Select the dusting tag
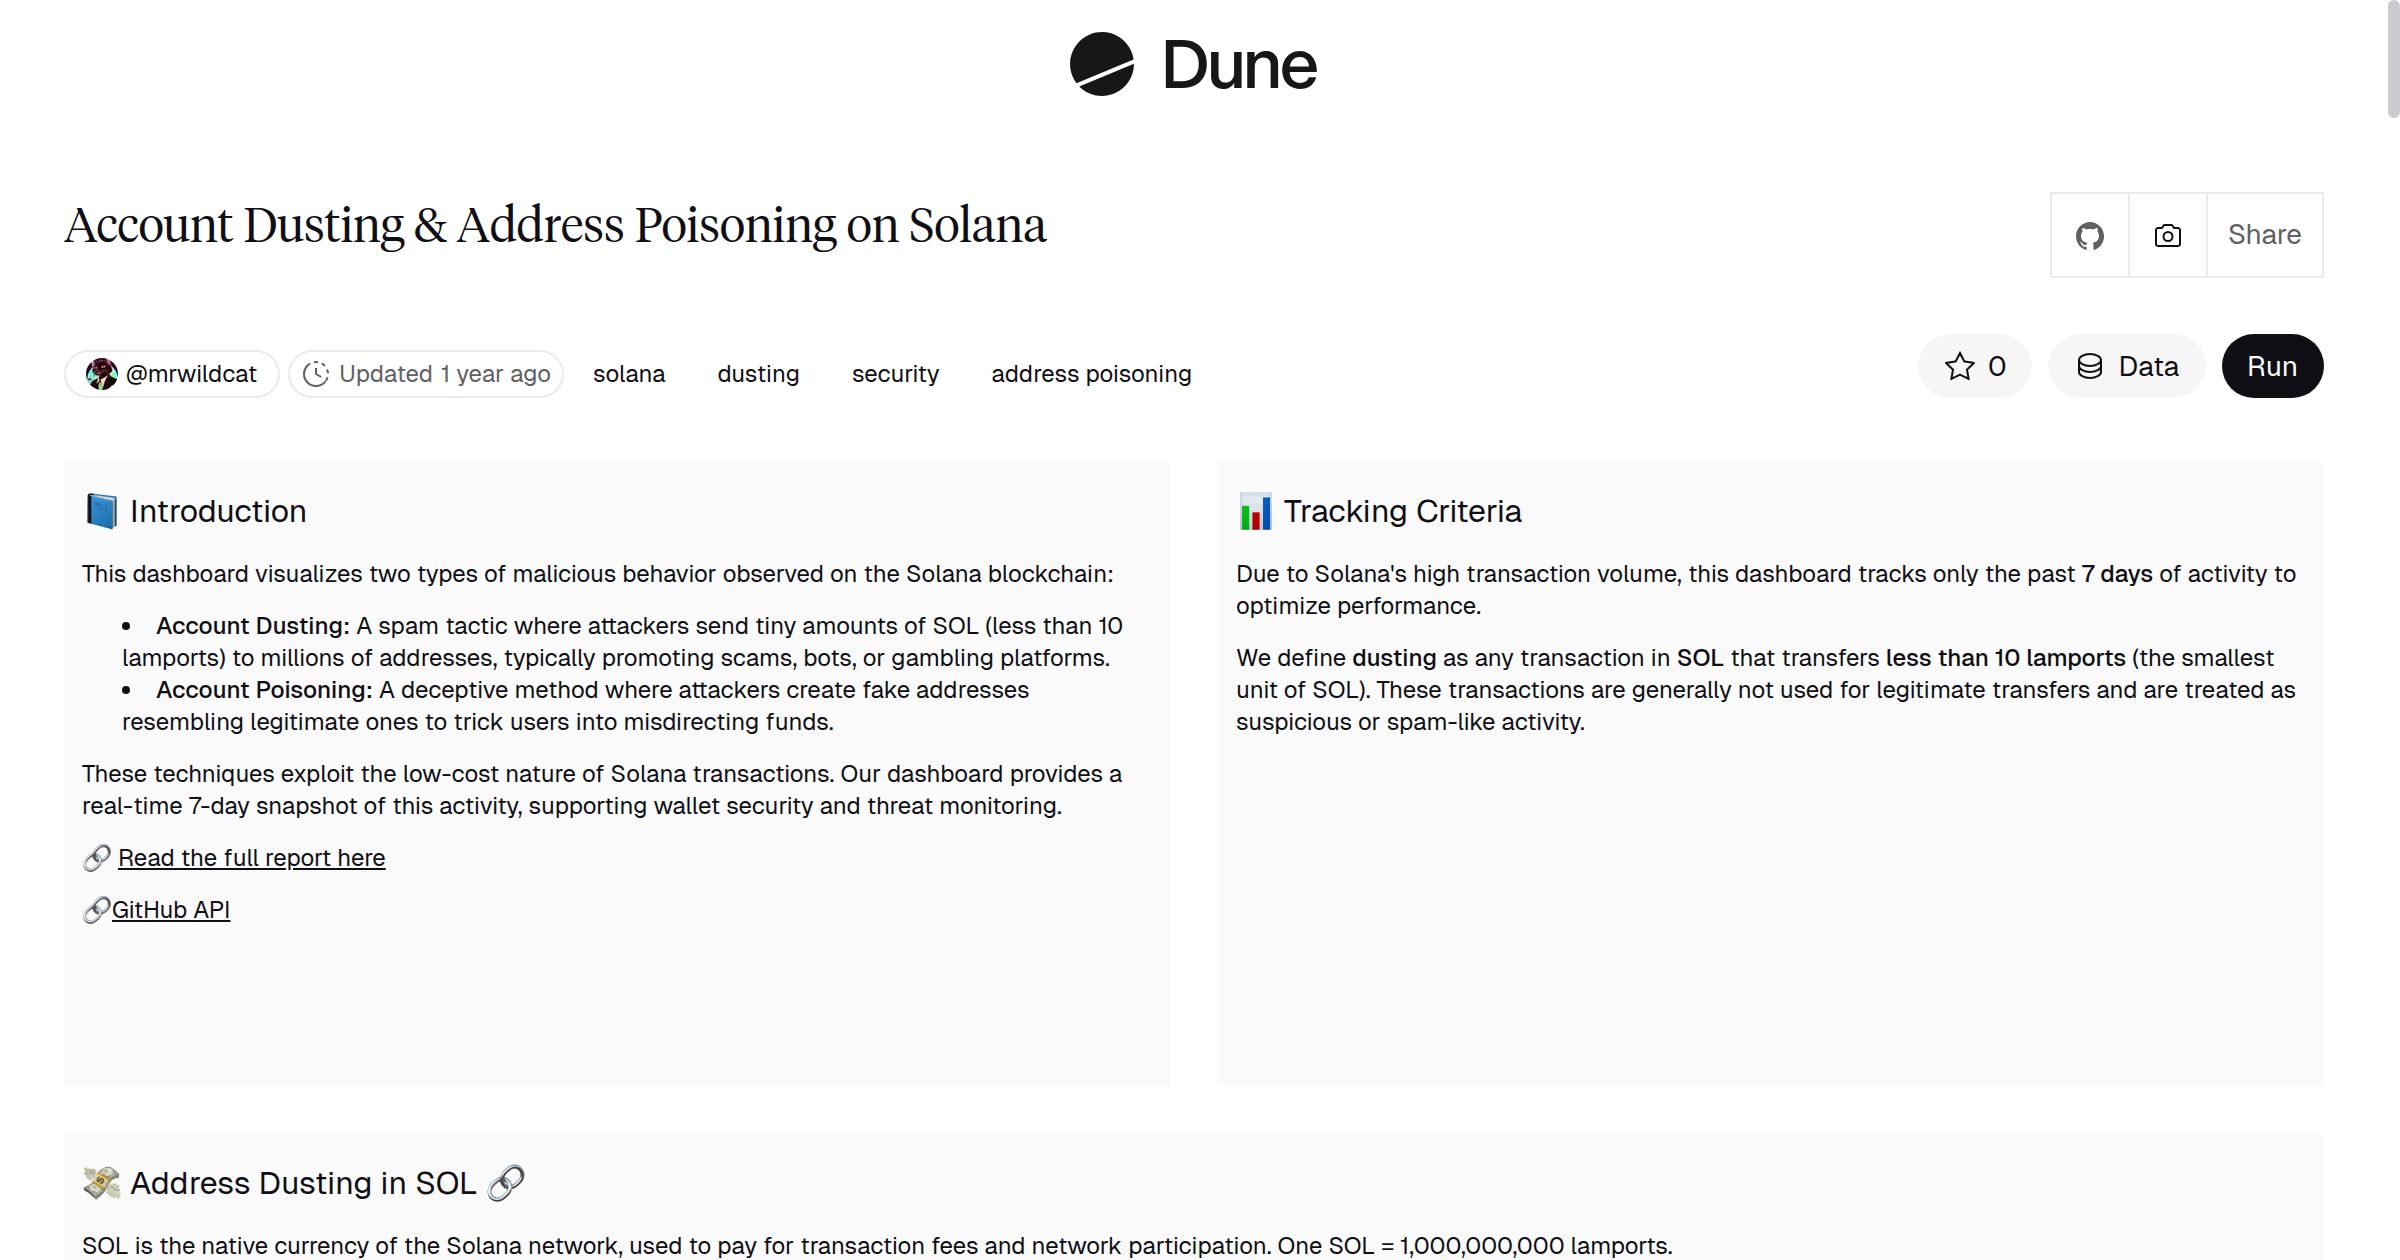The height and width of the screenshot is (1260, 2400). coord(757,373)
